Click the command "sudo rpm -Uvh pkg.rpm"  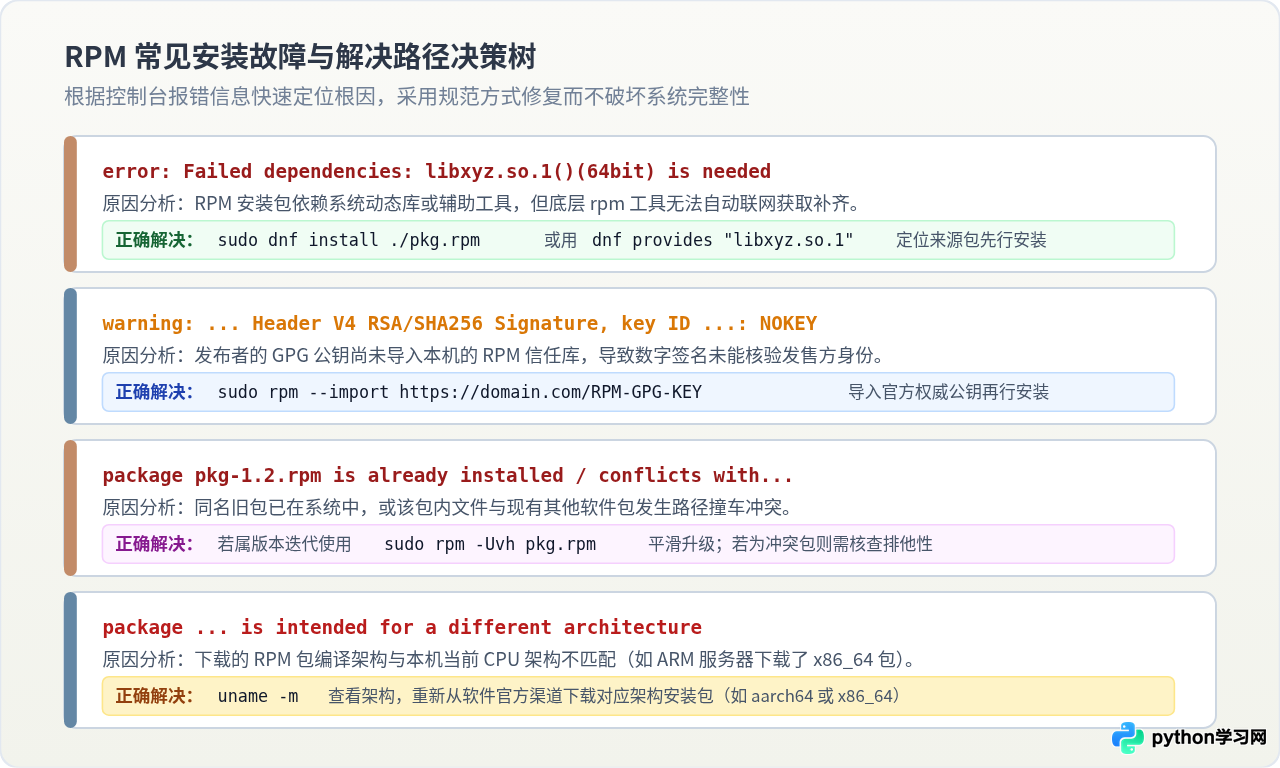(490, 544)
